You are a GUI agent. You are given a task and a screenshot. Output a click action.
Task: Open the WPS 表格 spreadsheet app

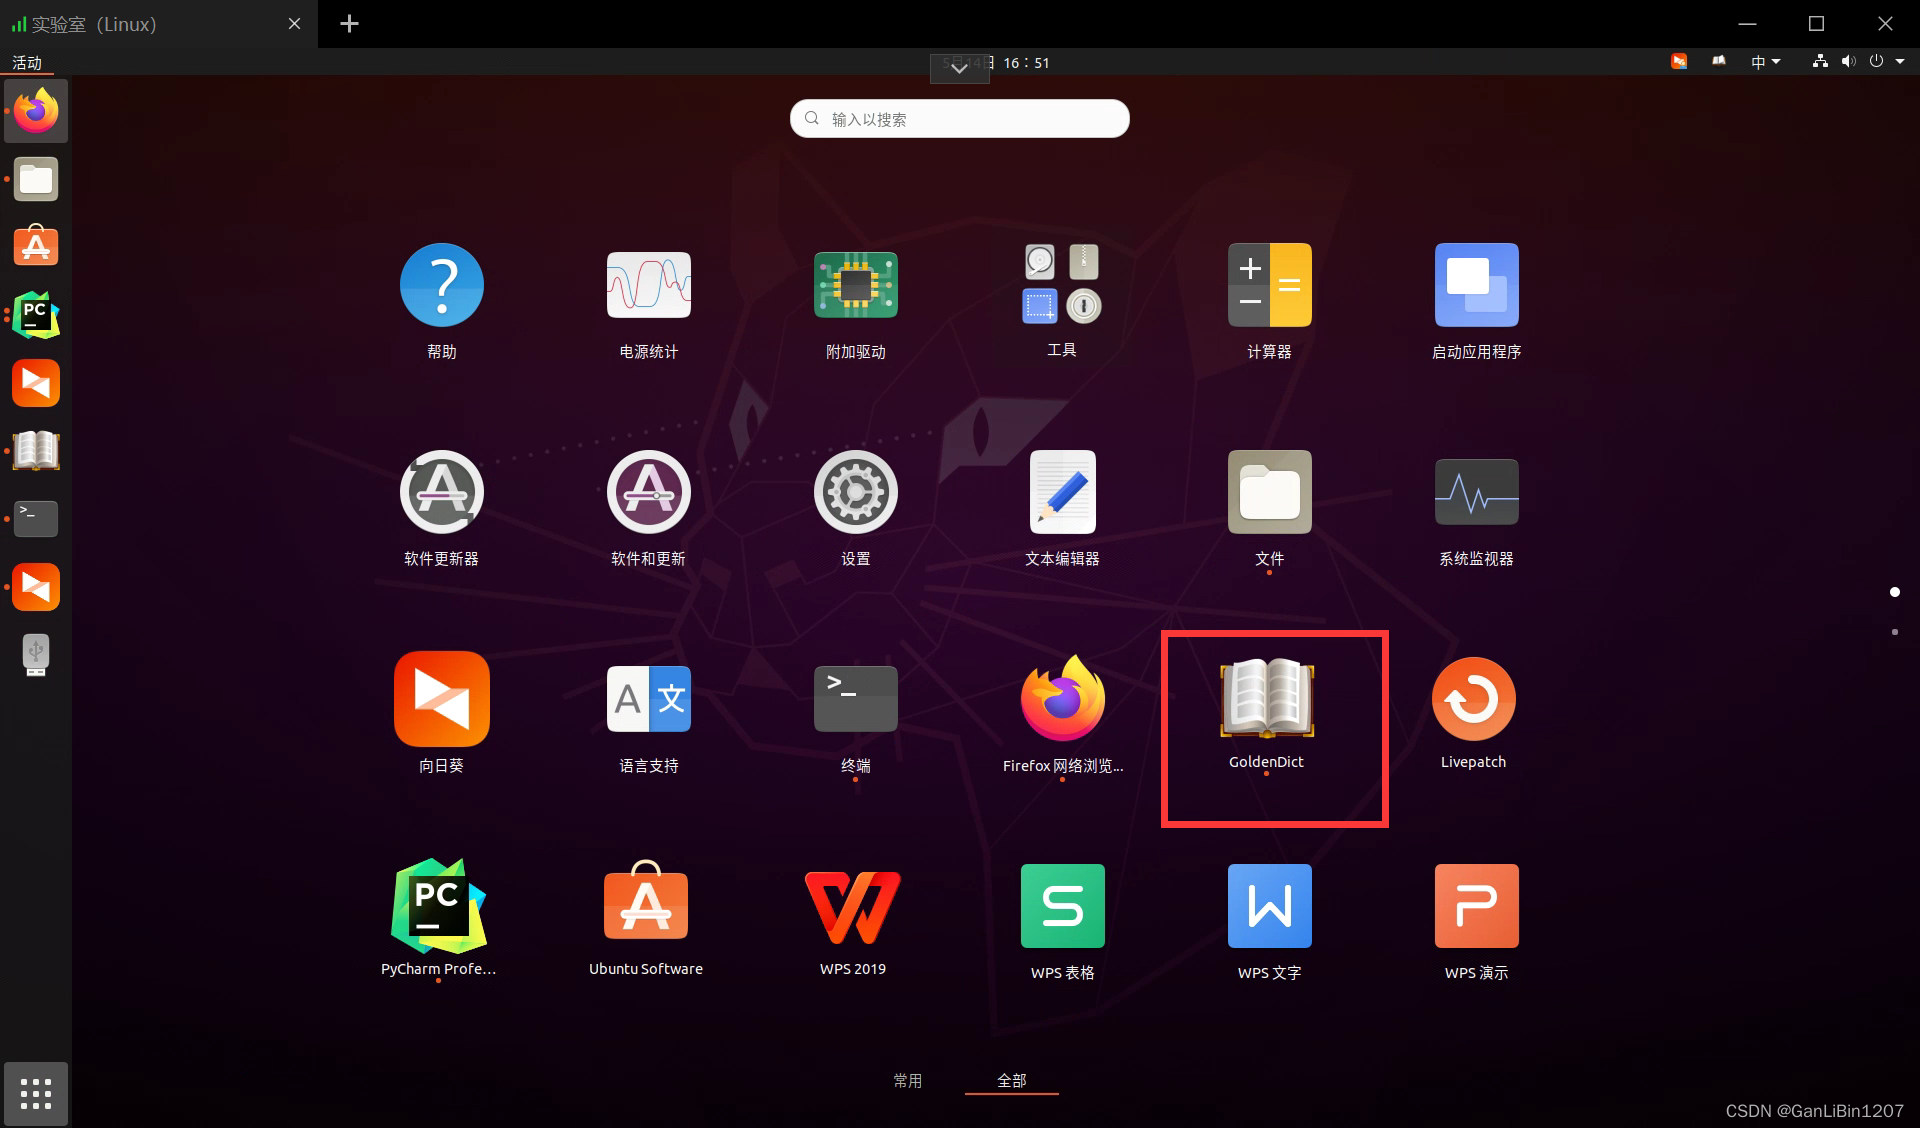[1062, 906]
